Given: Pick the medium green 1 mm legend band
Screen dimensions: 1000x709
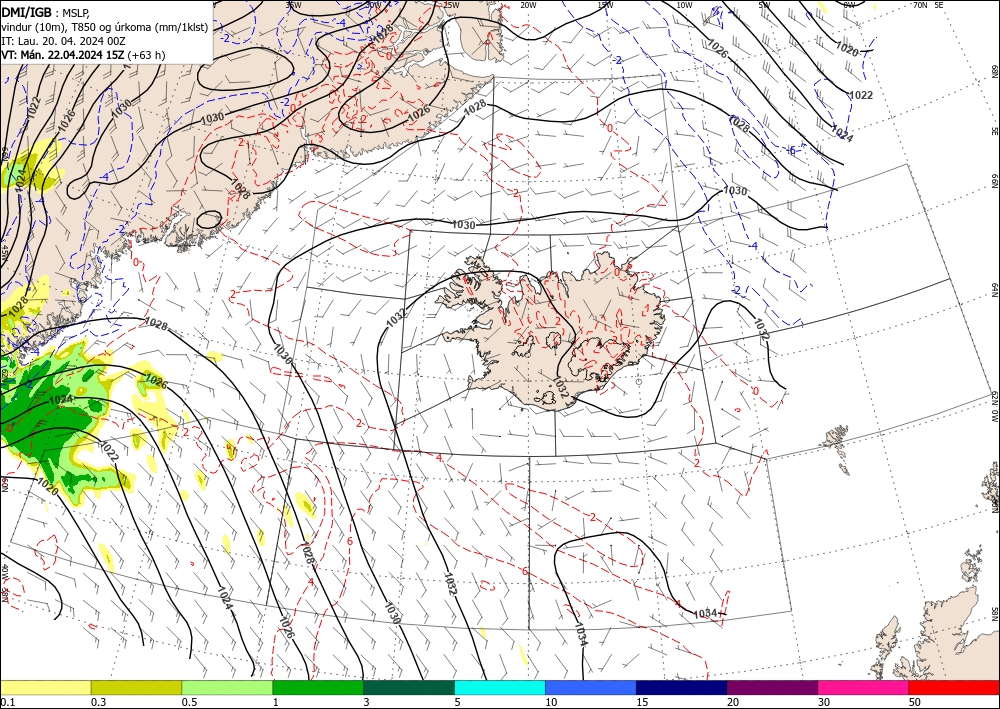Looking at the screenshot, I should click(318, 687).
